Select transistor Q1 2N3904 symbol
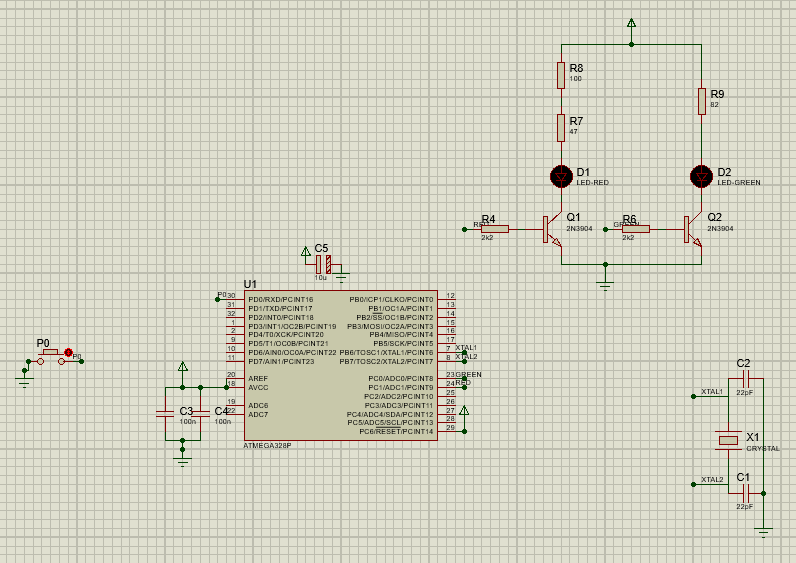Viewport: 796px width, 563px height. (553, 229)
